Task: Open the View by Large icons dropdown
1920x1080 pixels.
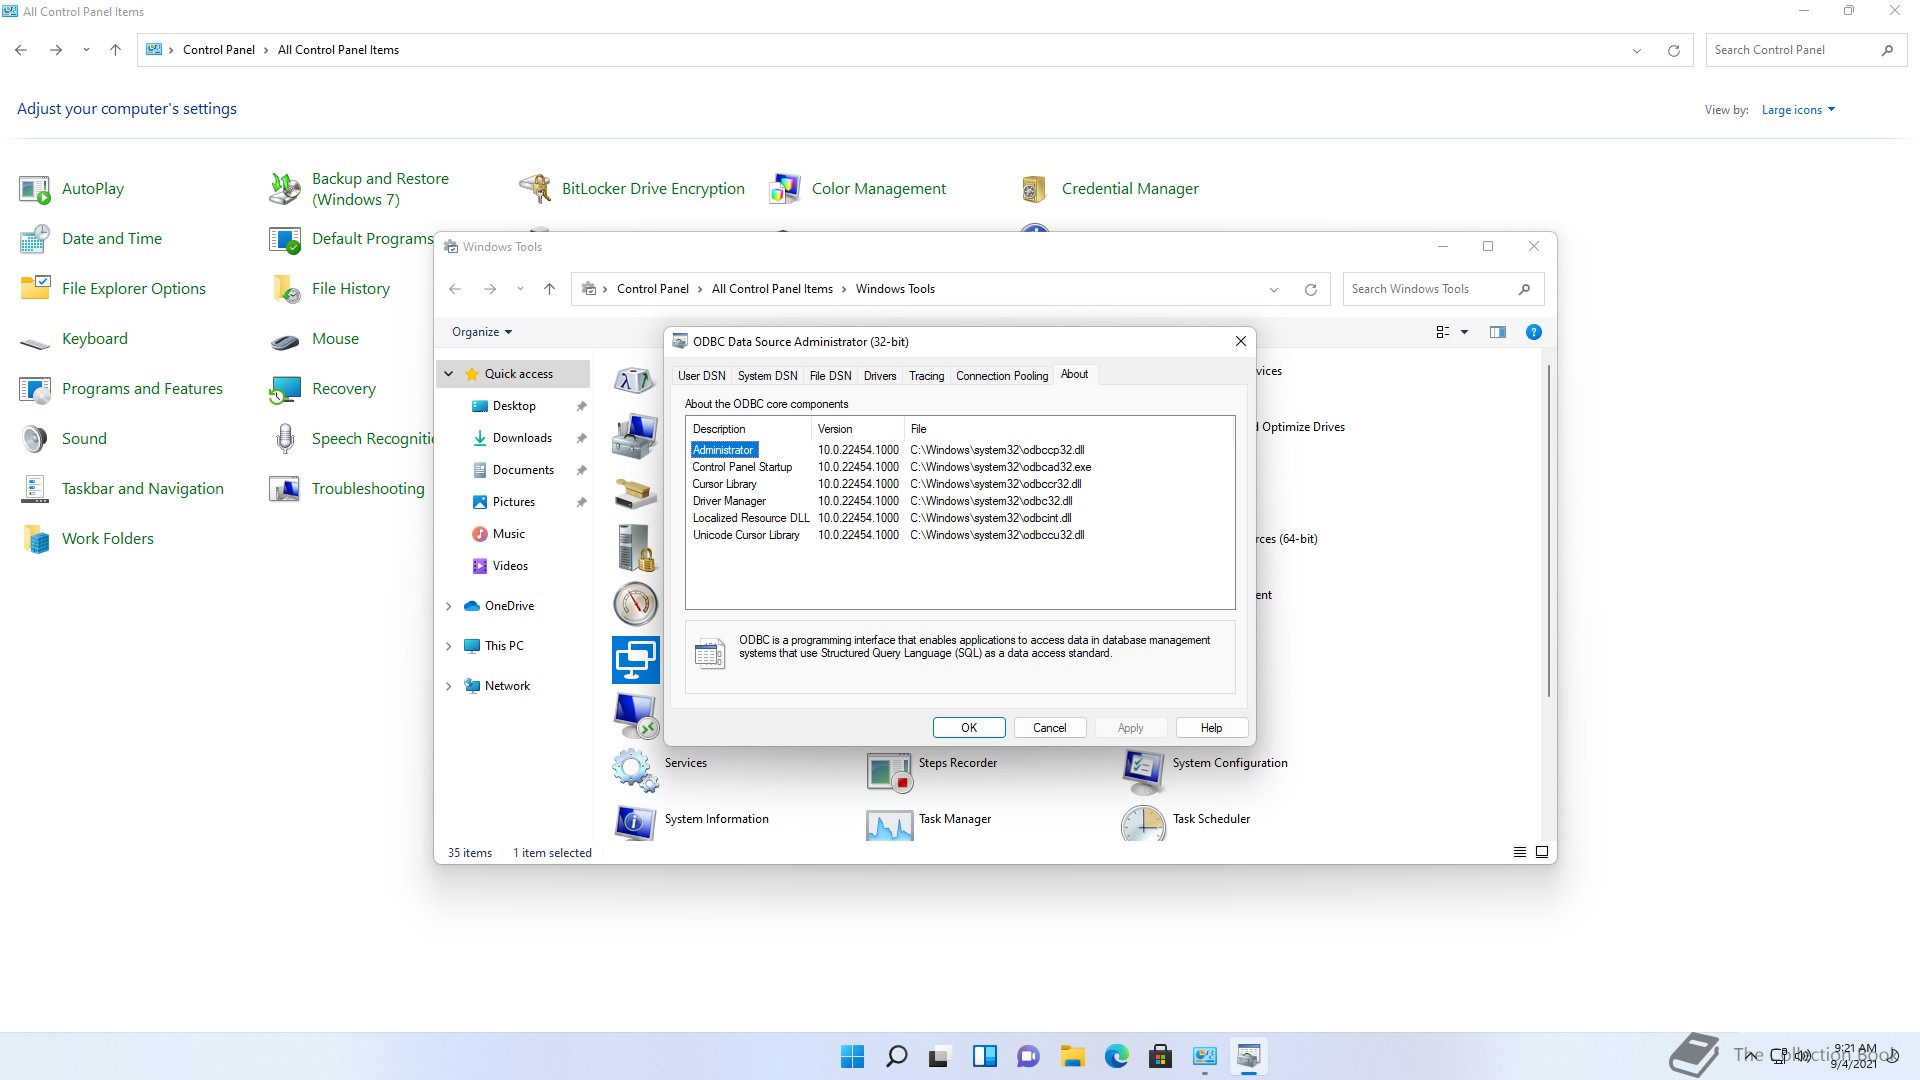Action: pyautogui.click(x=1798, y=110)
